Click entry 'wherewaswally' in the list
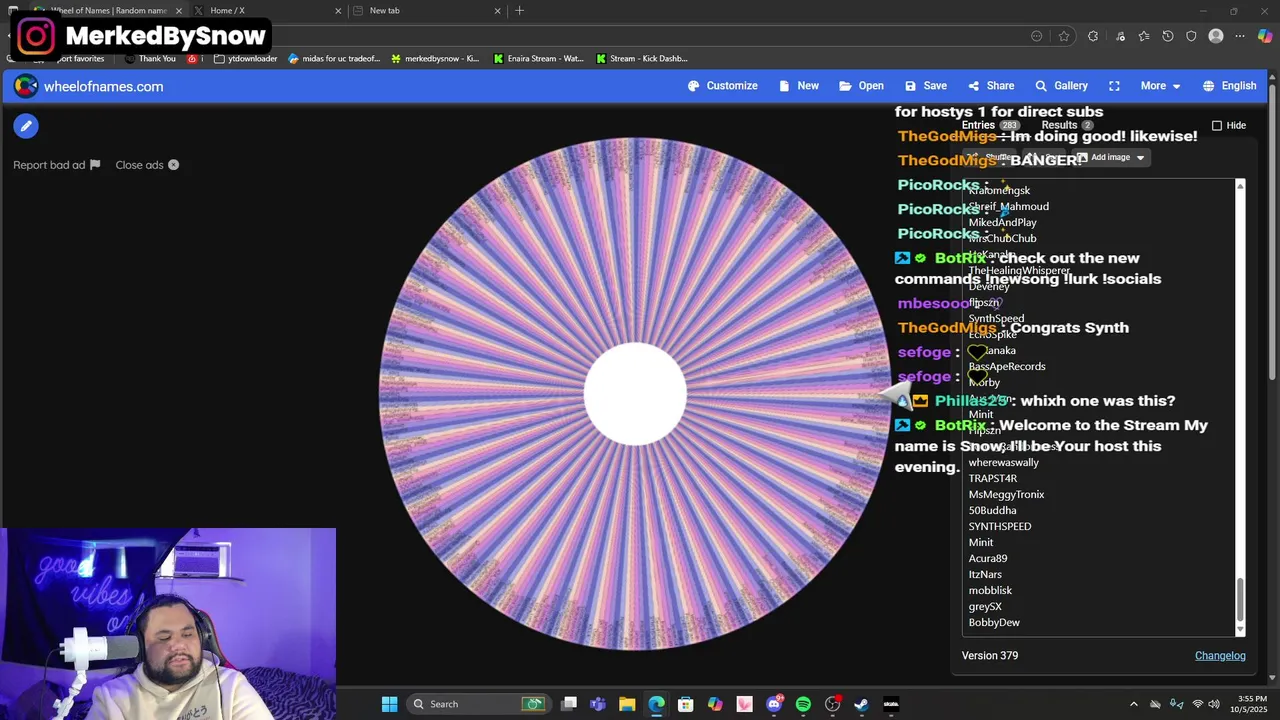Screen dimensions: 1280x720 click(x=1003, y=462)
